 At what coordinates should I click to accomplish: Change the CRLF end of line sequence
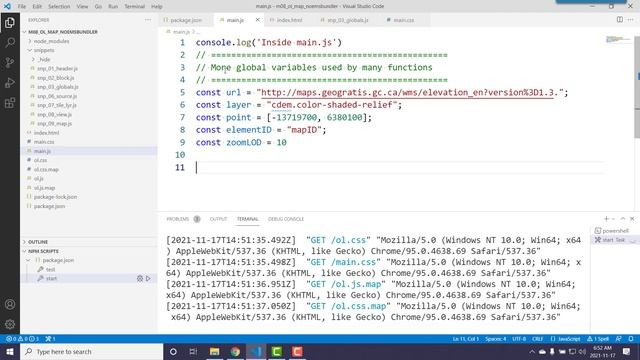(538, 339)
